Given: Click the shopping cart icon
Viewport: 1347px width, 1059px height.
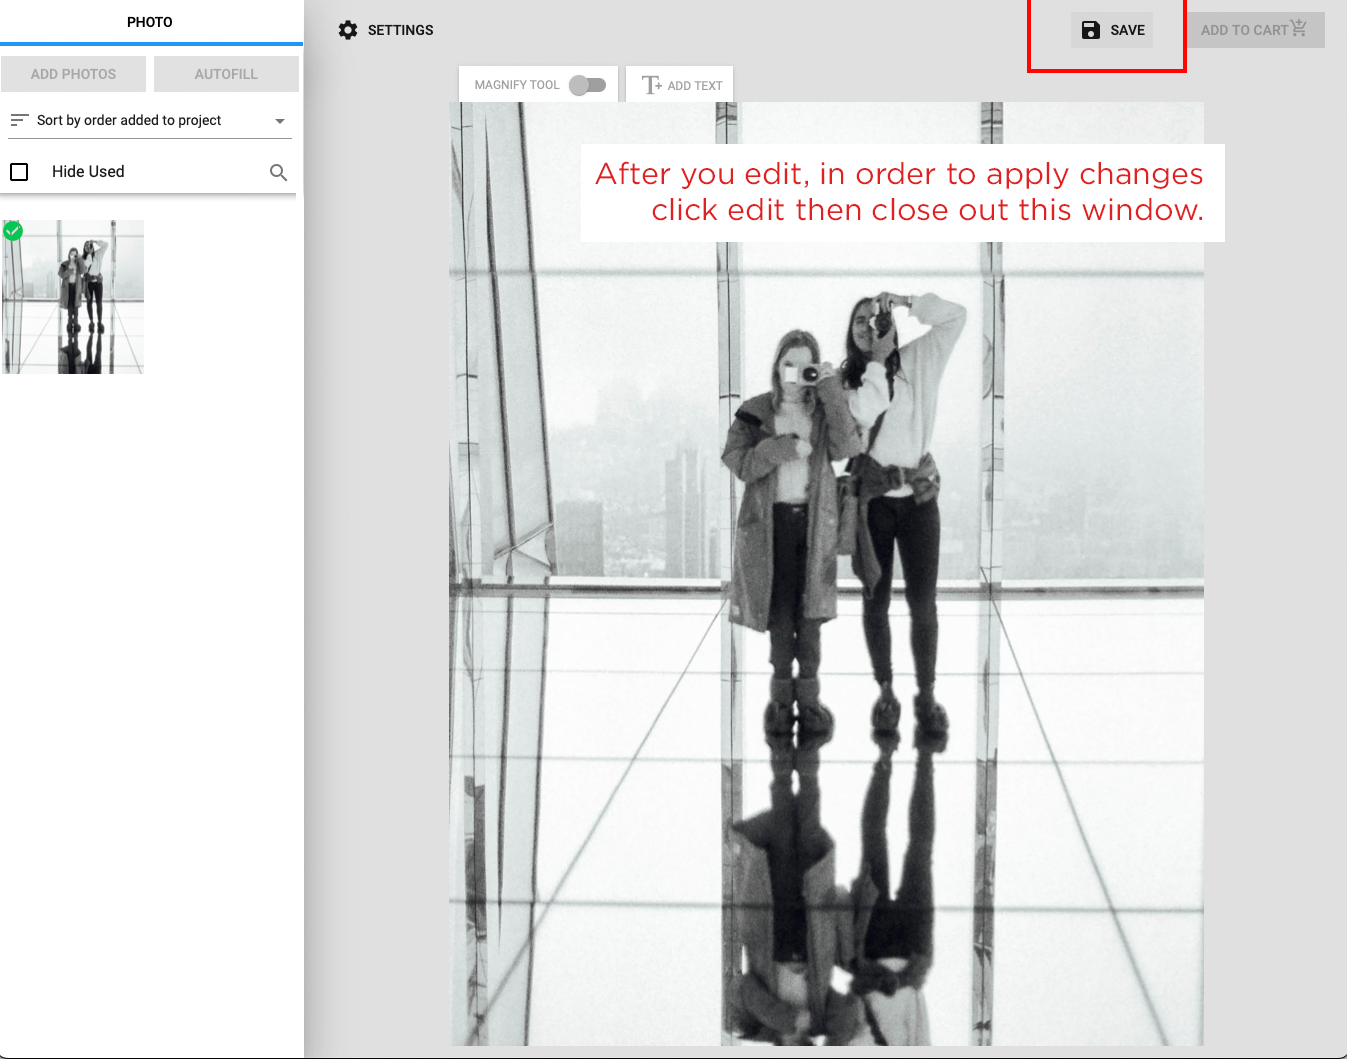Looking at the screenshot, I should 1299,28.
